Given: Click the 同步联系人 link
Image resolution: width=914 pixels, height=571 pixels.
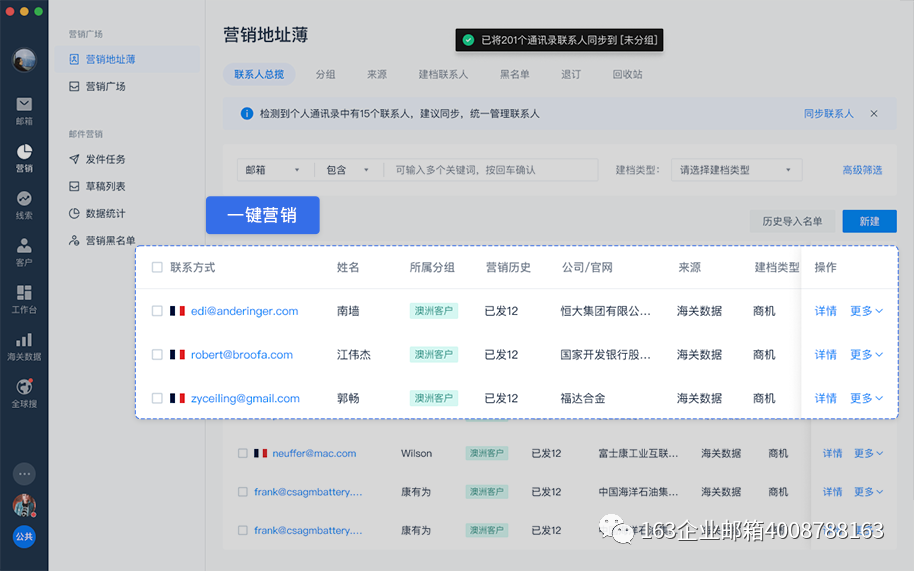Looking at the screenshot, I should pyautogui.click(x=828, y=114).
